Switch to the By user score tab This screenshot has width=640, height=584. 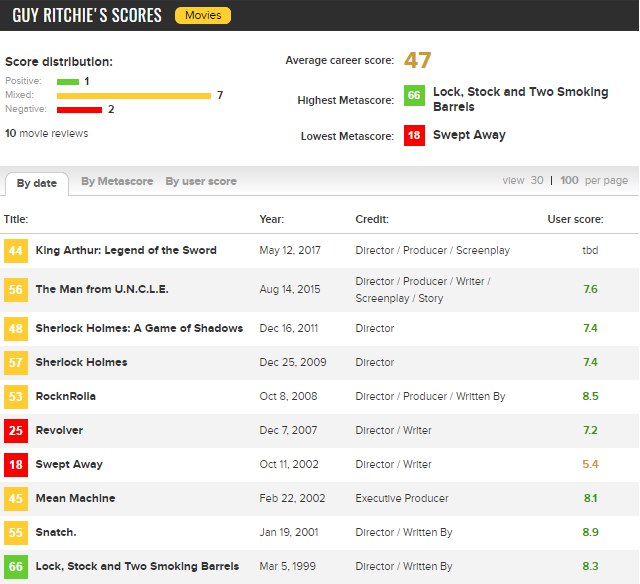point(201,181)
